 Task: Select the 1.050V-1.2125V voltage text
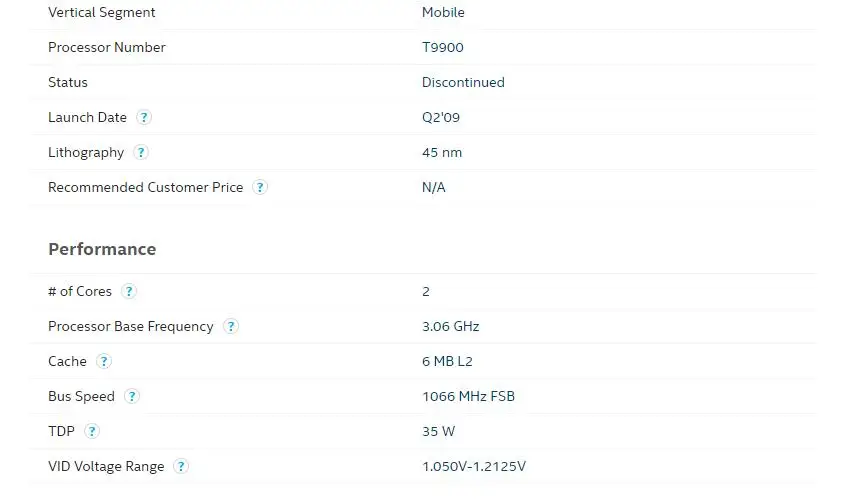(x=474, y=467)
